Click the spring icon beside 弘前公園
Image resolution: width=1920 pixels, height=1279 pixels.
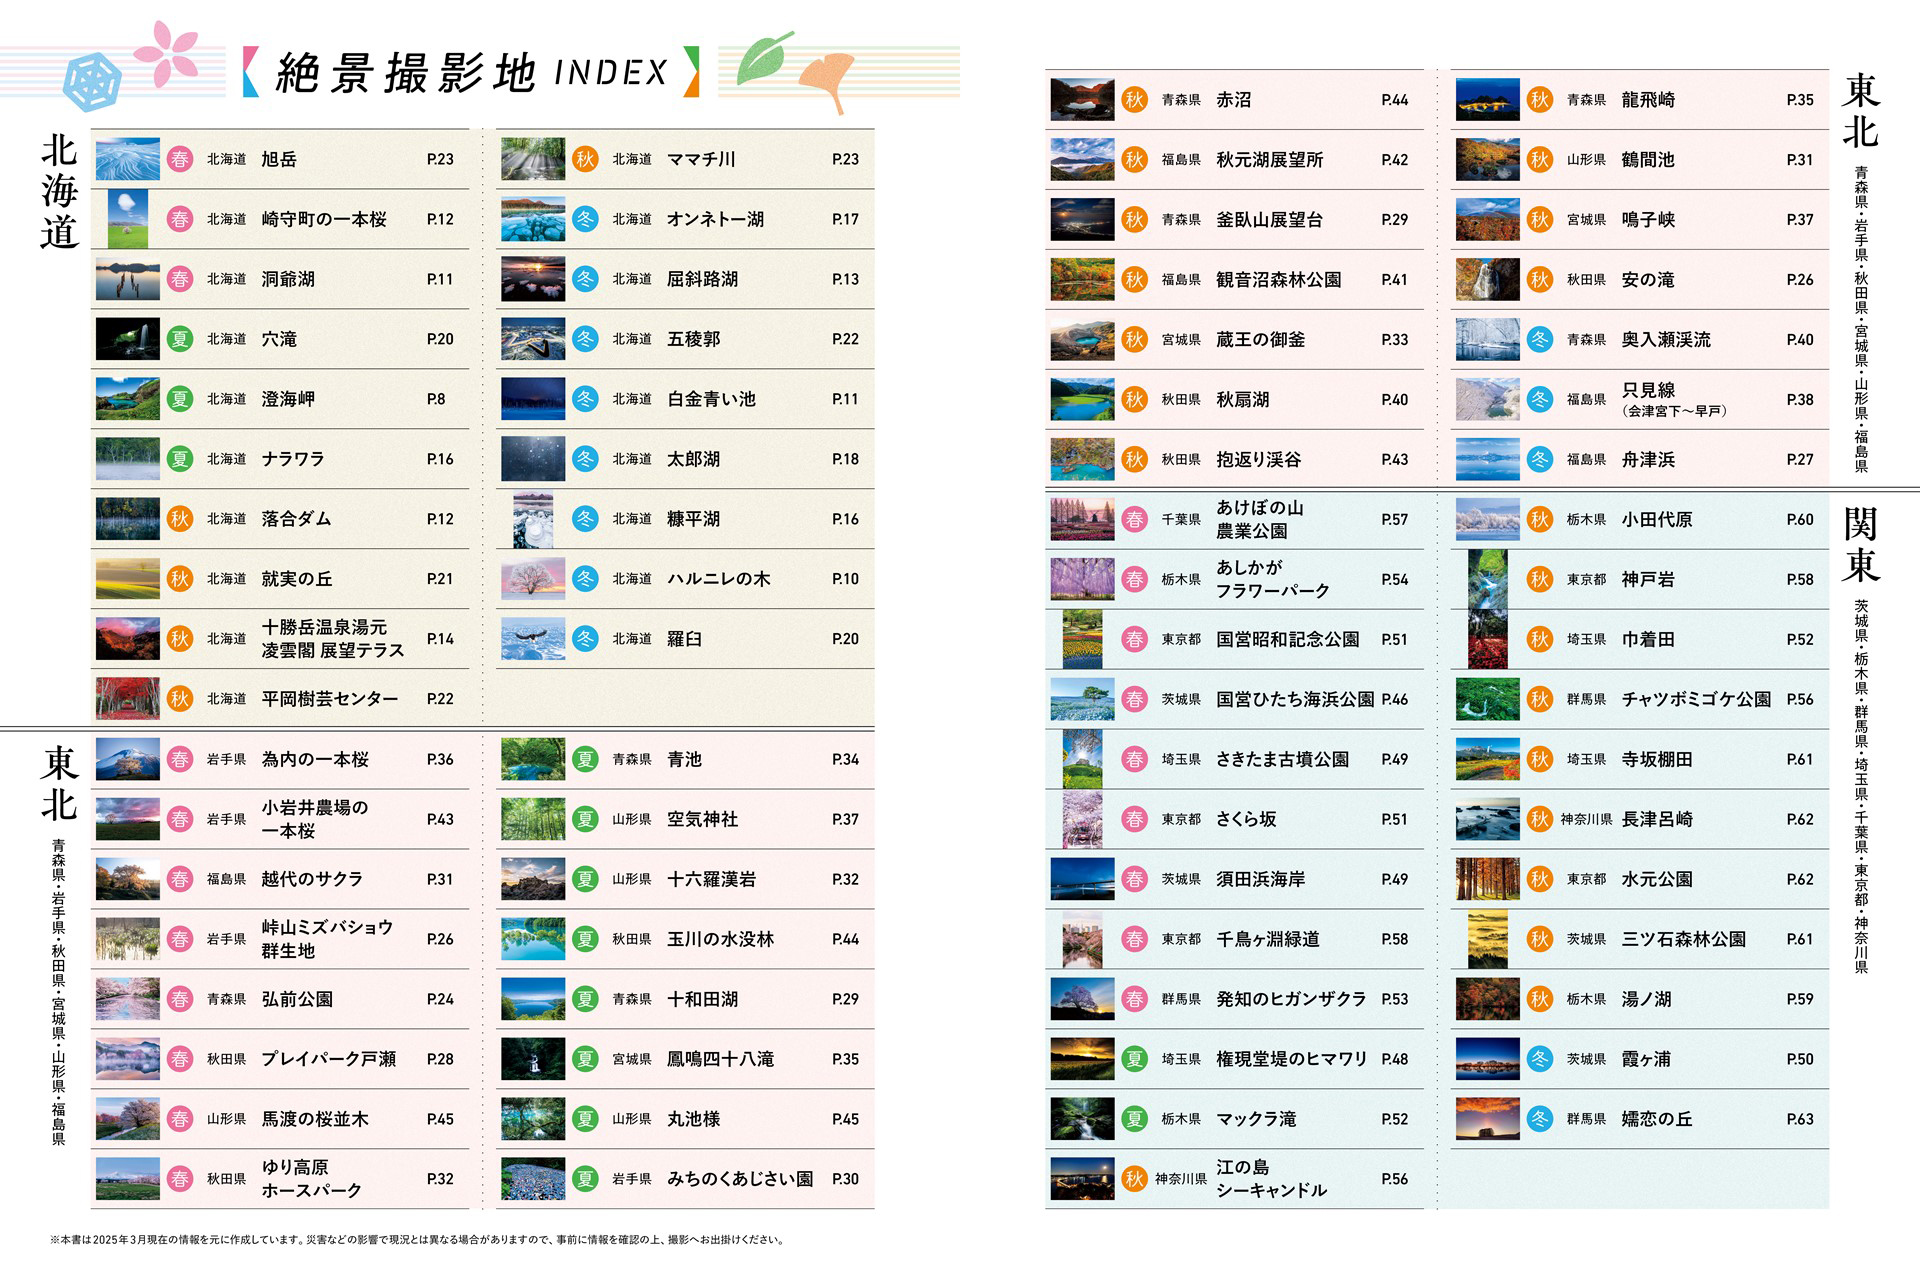(x=179, y=999)
